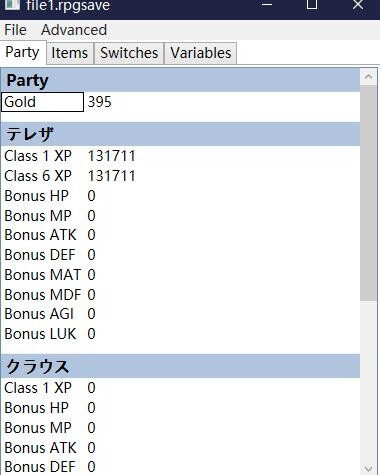This screenshot has width=380, height=475.
Task: Select the Bonus AGI label
Action: coord(39,314)
